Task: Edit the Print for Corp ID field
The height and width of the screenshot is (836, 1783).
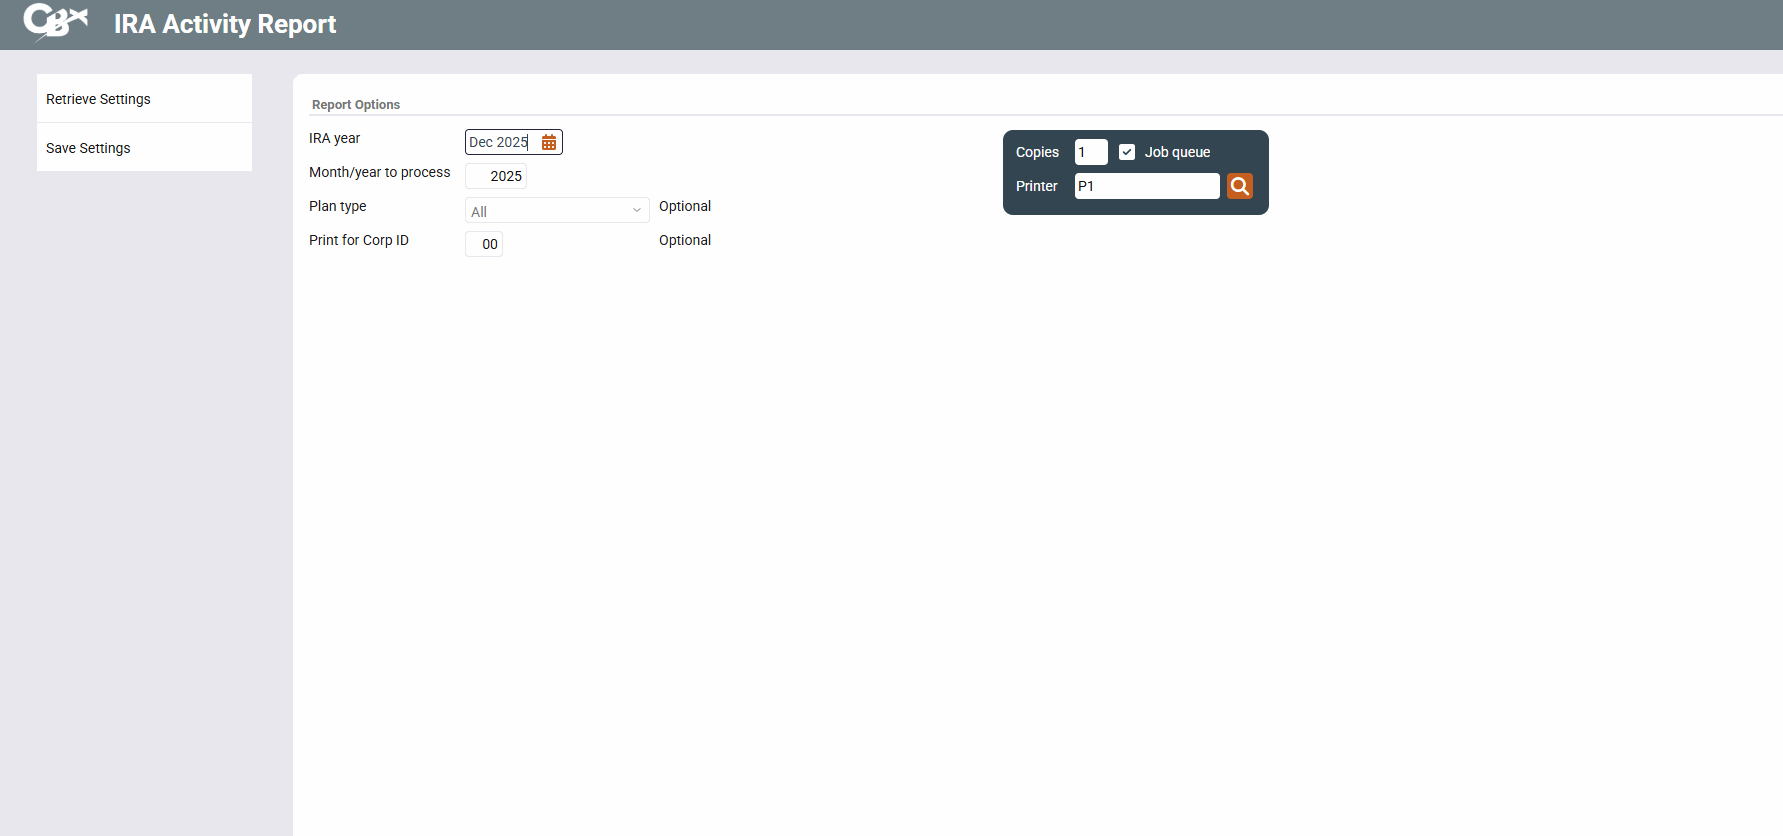Action: 484,244
